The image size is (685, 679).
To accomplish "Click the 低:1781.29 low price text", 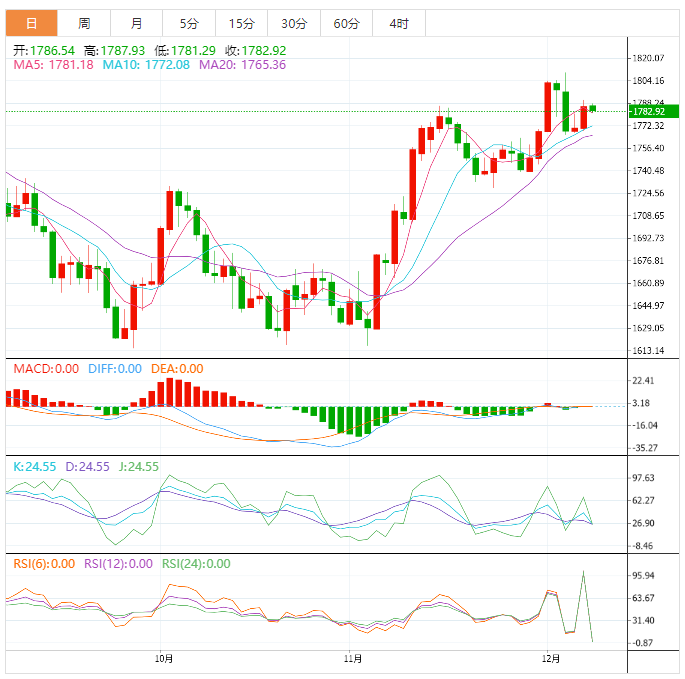I will click(185, 51).
